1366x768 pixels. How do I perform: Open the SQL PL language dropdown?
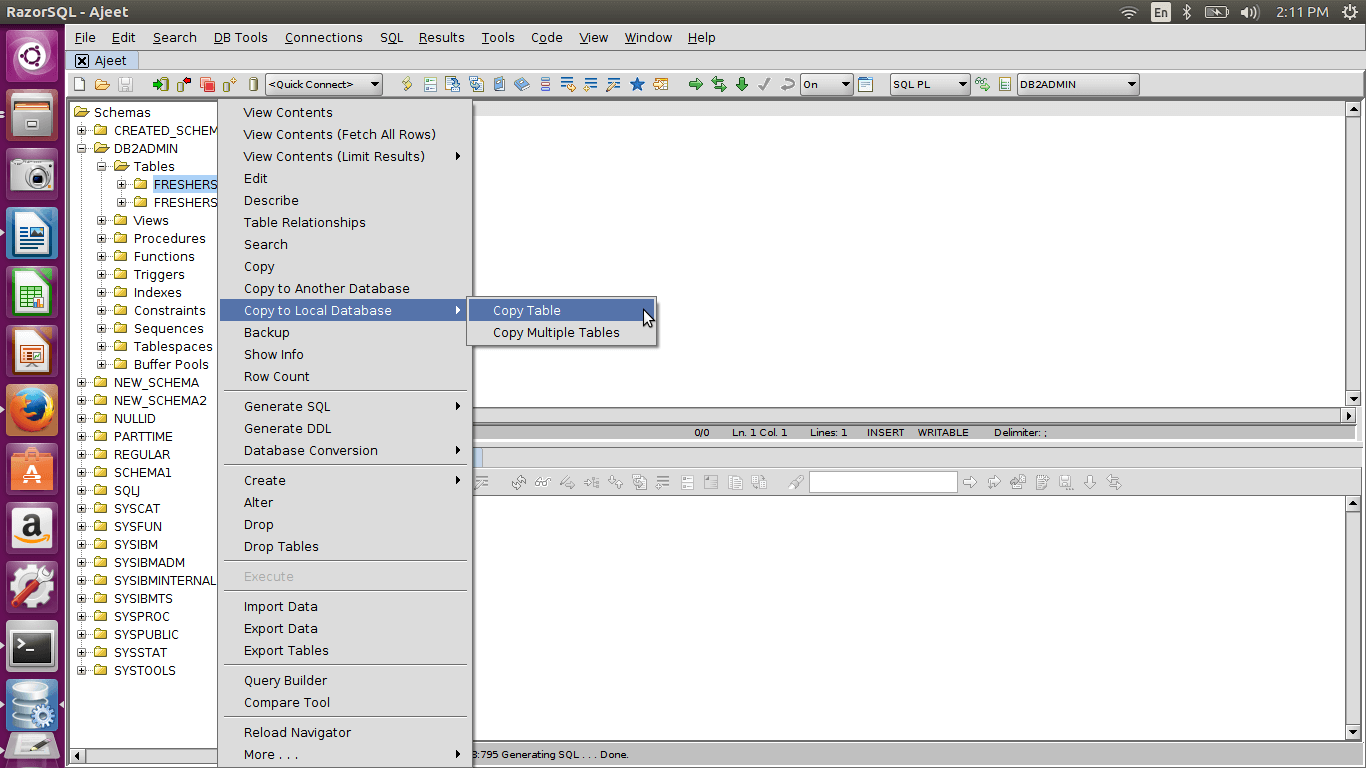930,85
